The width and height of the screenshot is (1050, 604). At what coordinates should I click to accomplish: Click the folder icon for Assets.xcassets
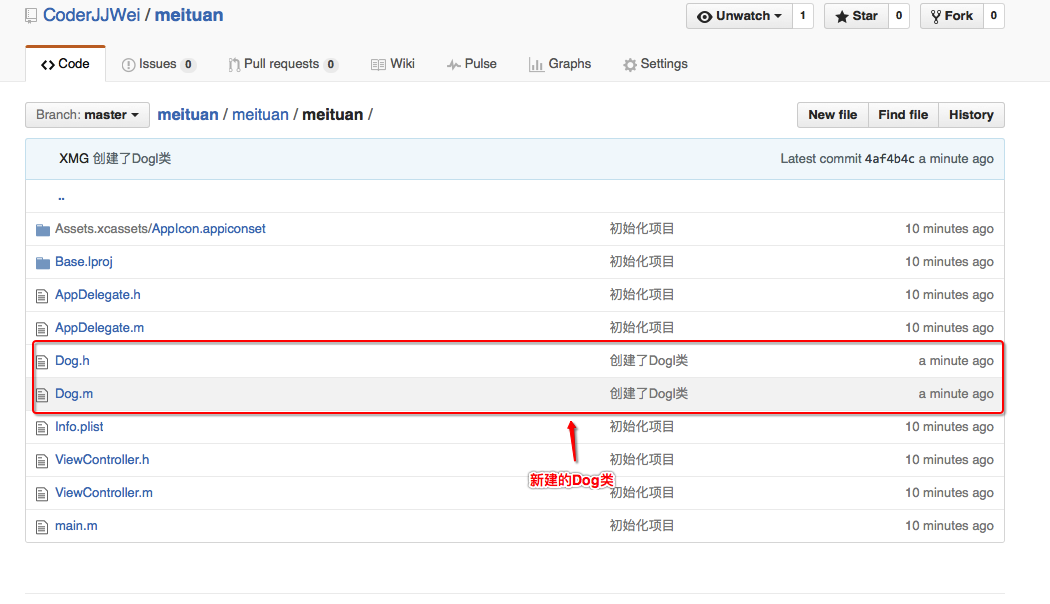43,230
